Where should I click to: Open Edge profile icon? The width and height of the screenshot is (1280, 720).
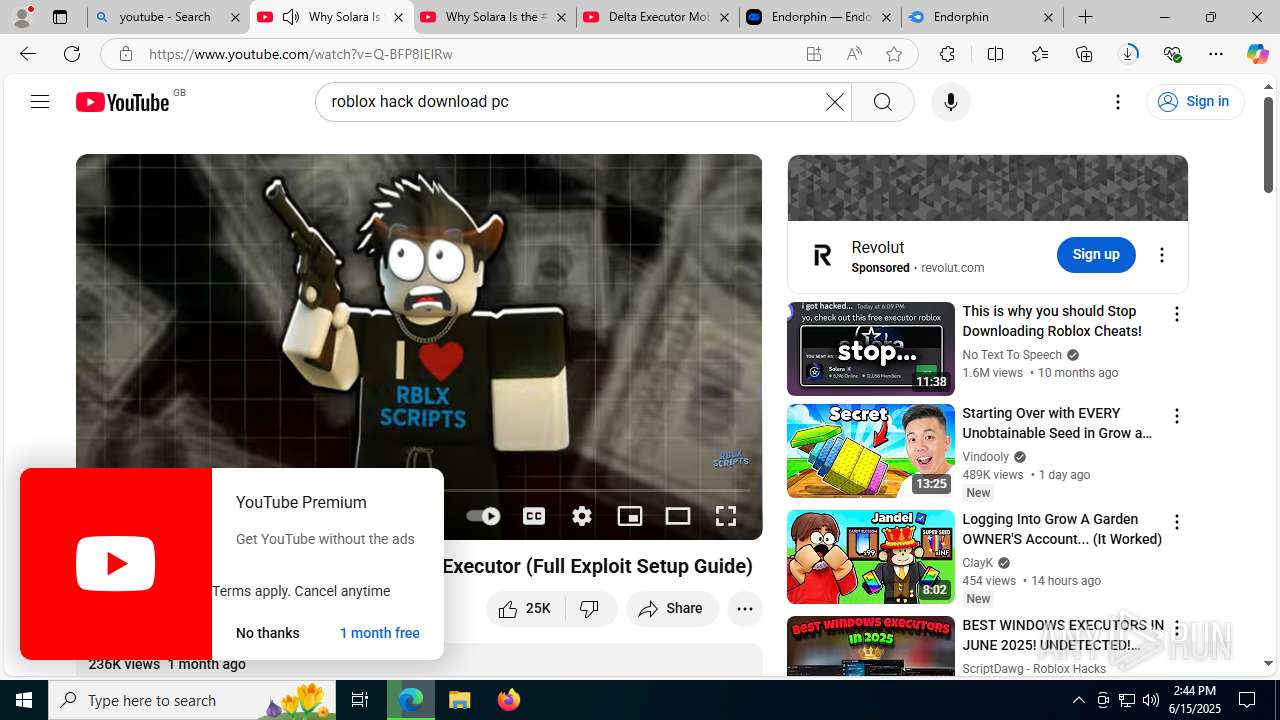pyautogui.click(x=22, y=17)
